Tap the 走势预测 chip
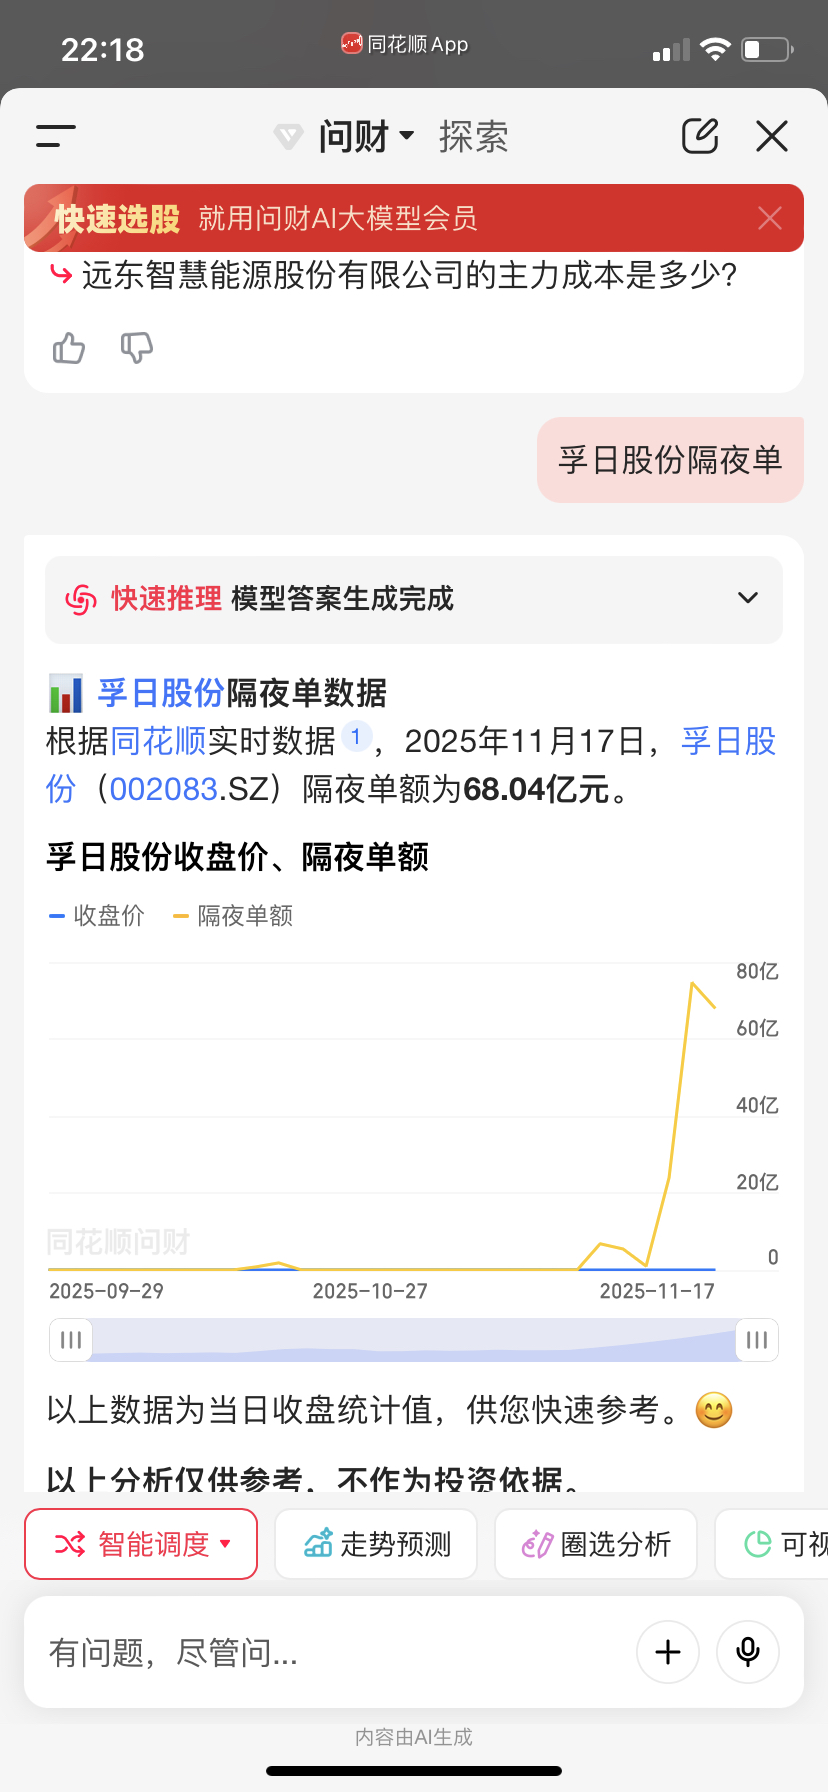This screenshot has width=828, height=1792. pyautogui.click(x=376, y=1544)
